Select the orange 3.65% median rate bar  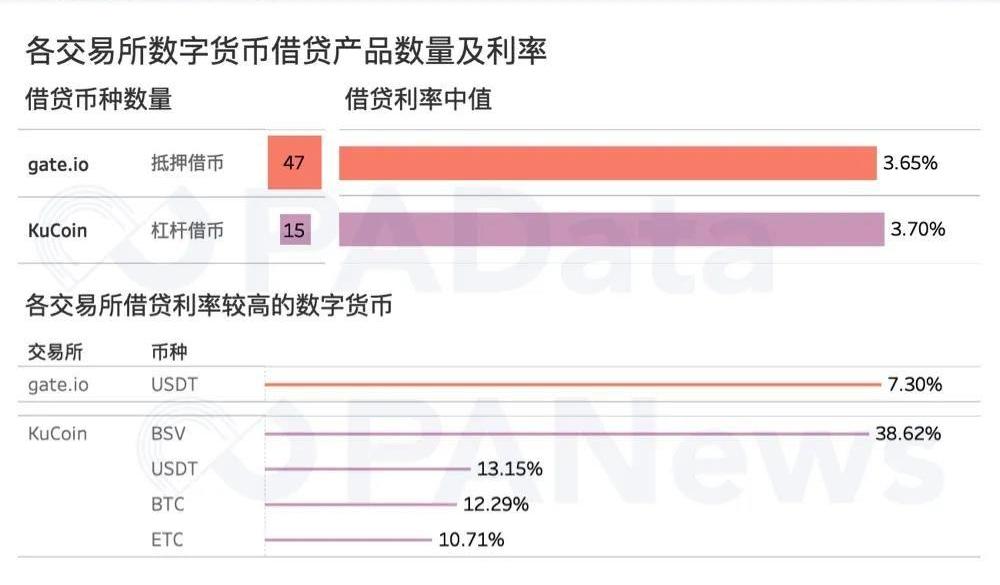pos(607,163)
